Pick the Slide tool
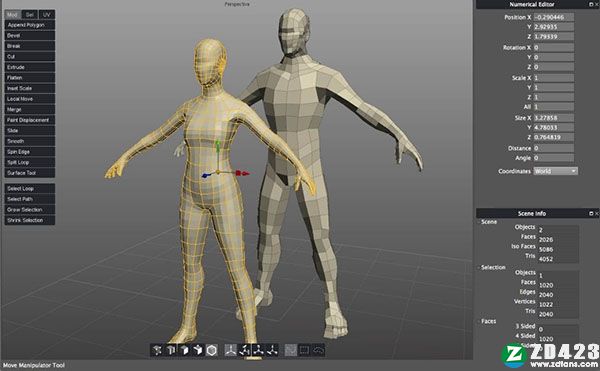Screen dimensions: 600x371 coord(30,130)
